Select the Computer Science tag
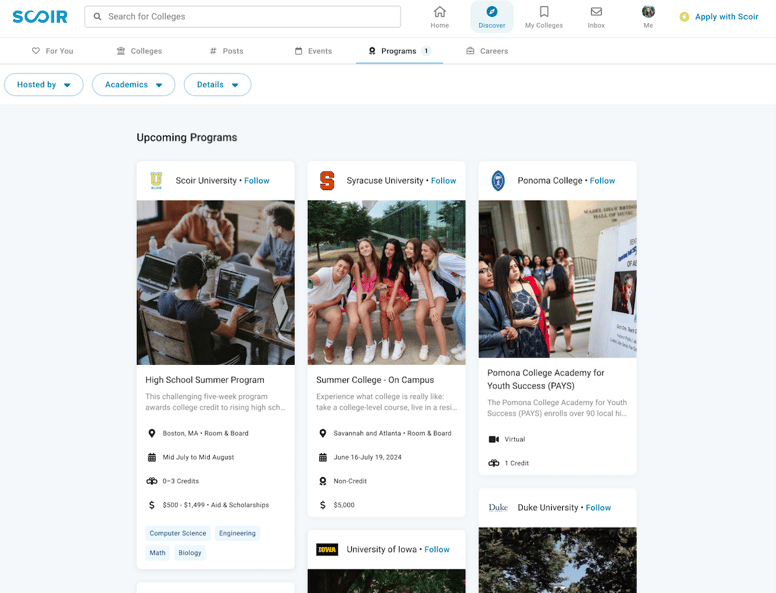 click(178, 533)
